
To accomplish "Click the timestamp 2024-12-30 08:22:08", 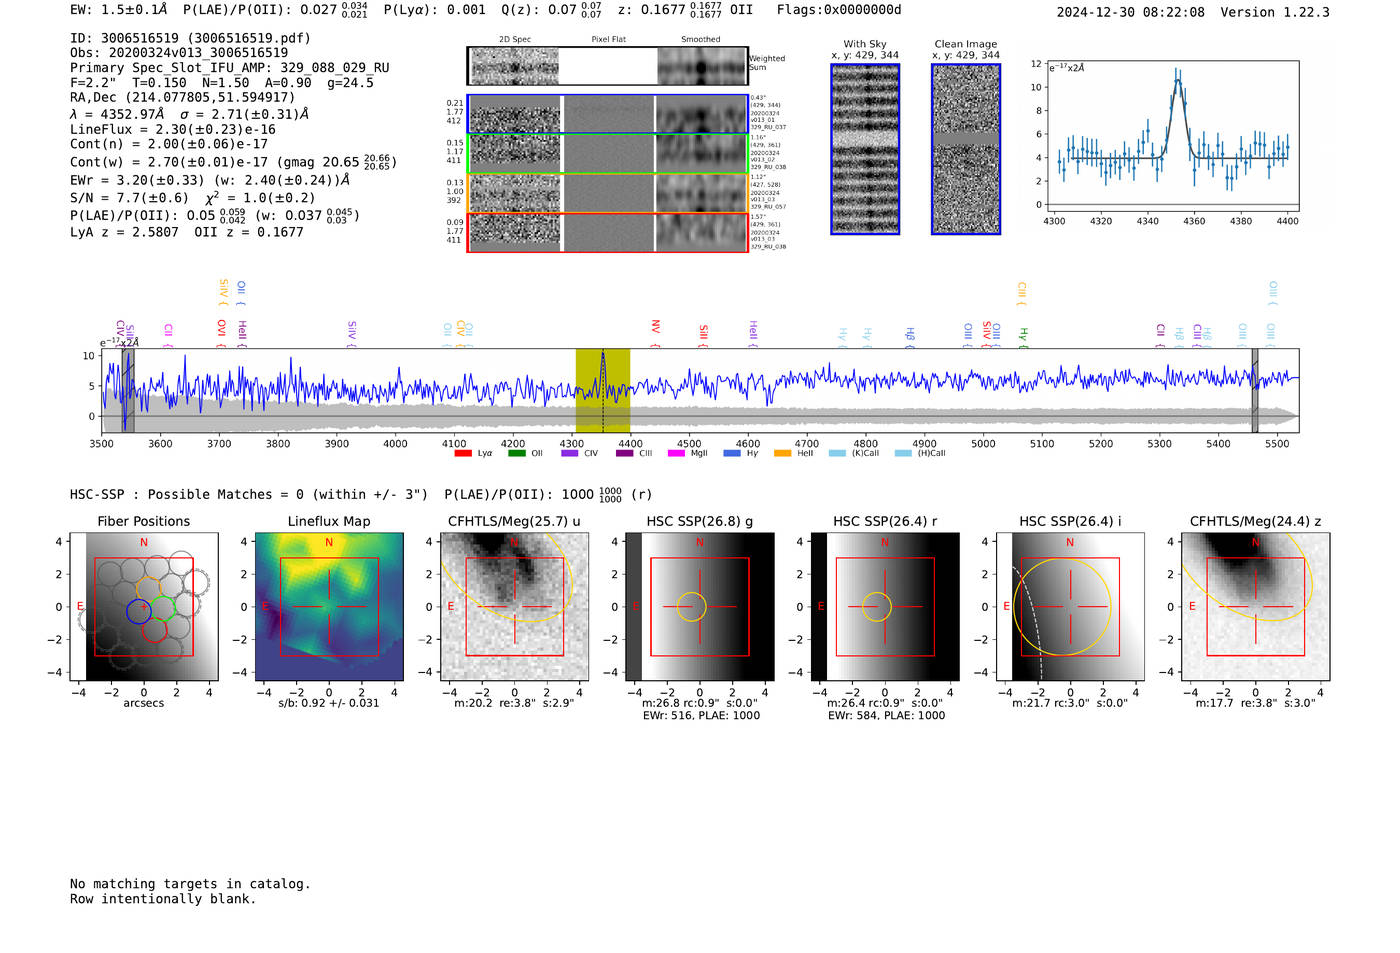I will click(1131, 12).
